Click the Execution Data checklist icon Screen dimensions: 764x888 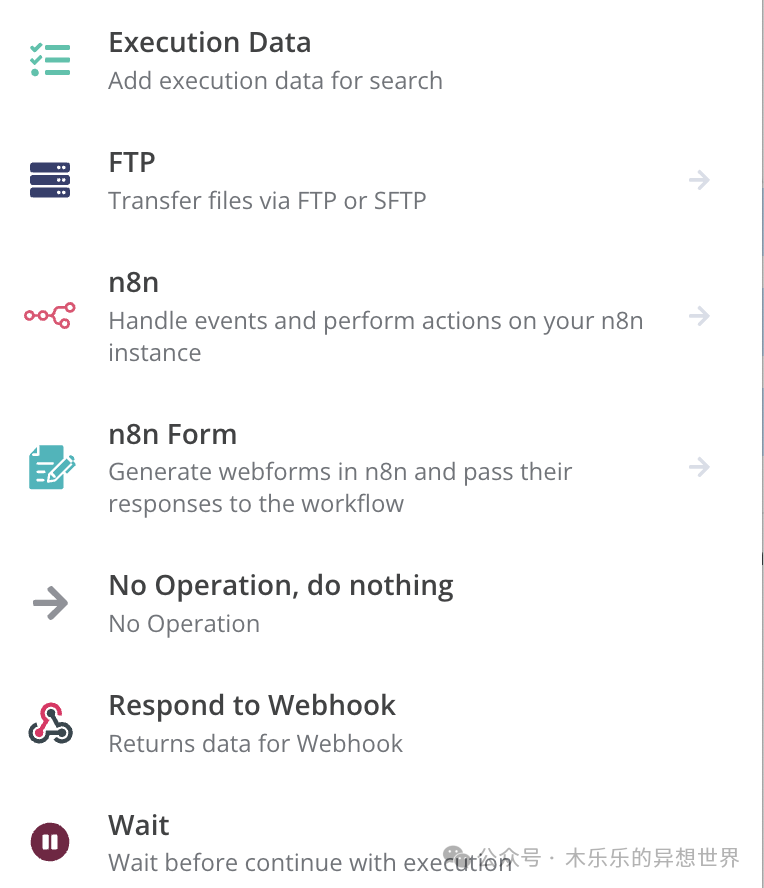tap(50, 59)
